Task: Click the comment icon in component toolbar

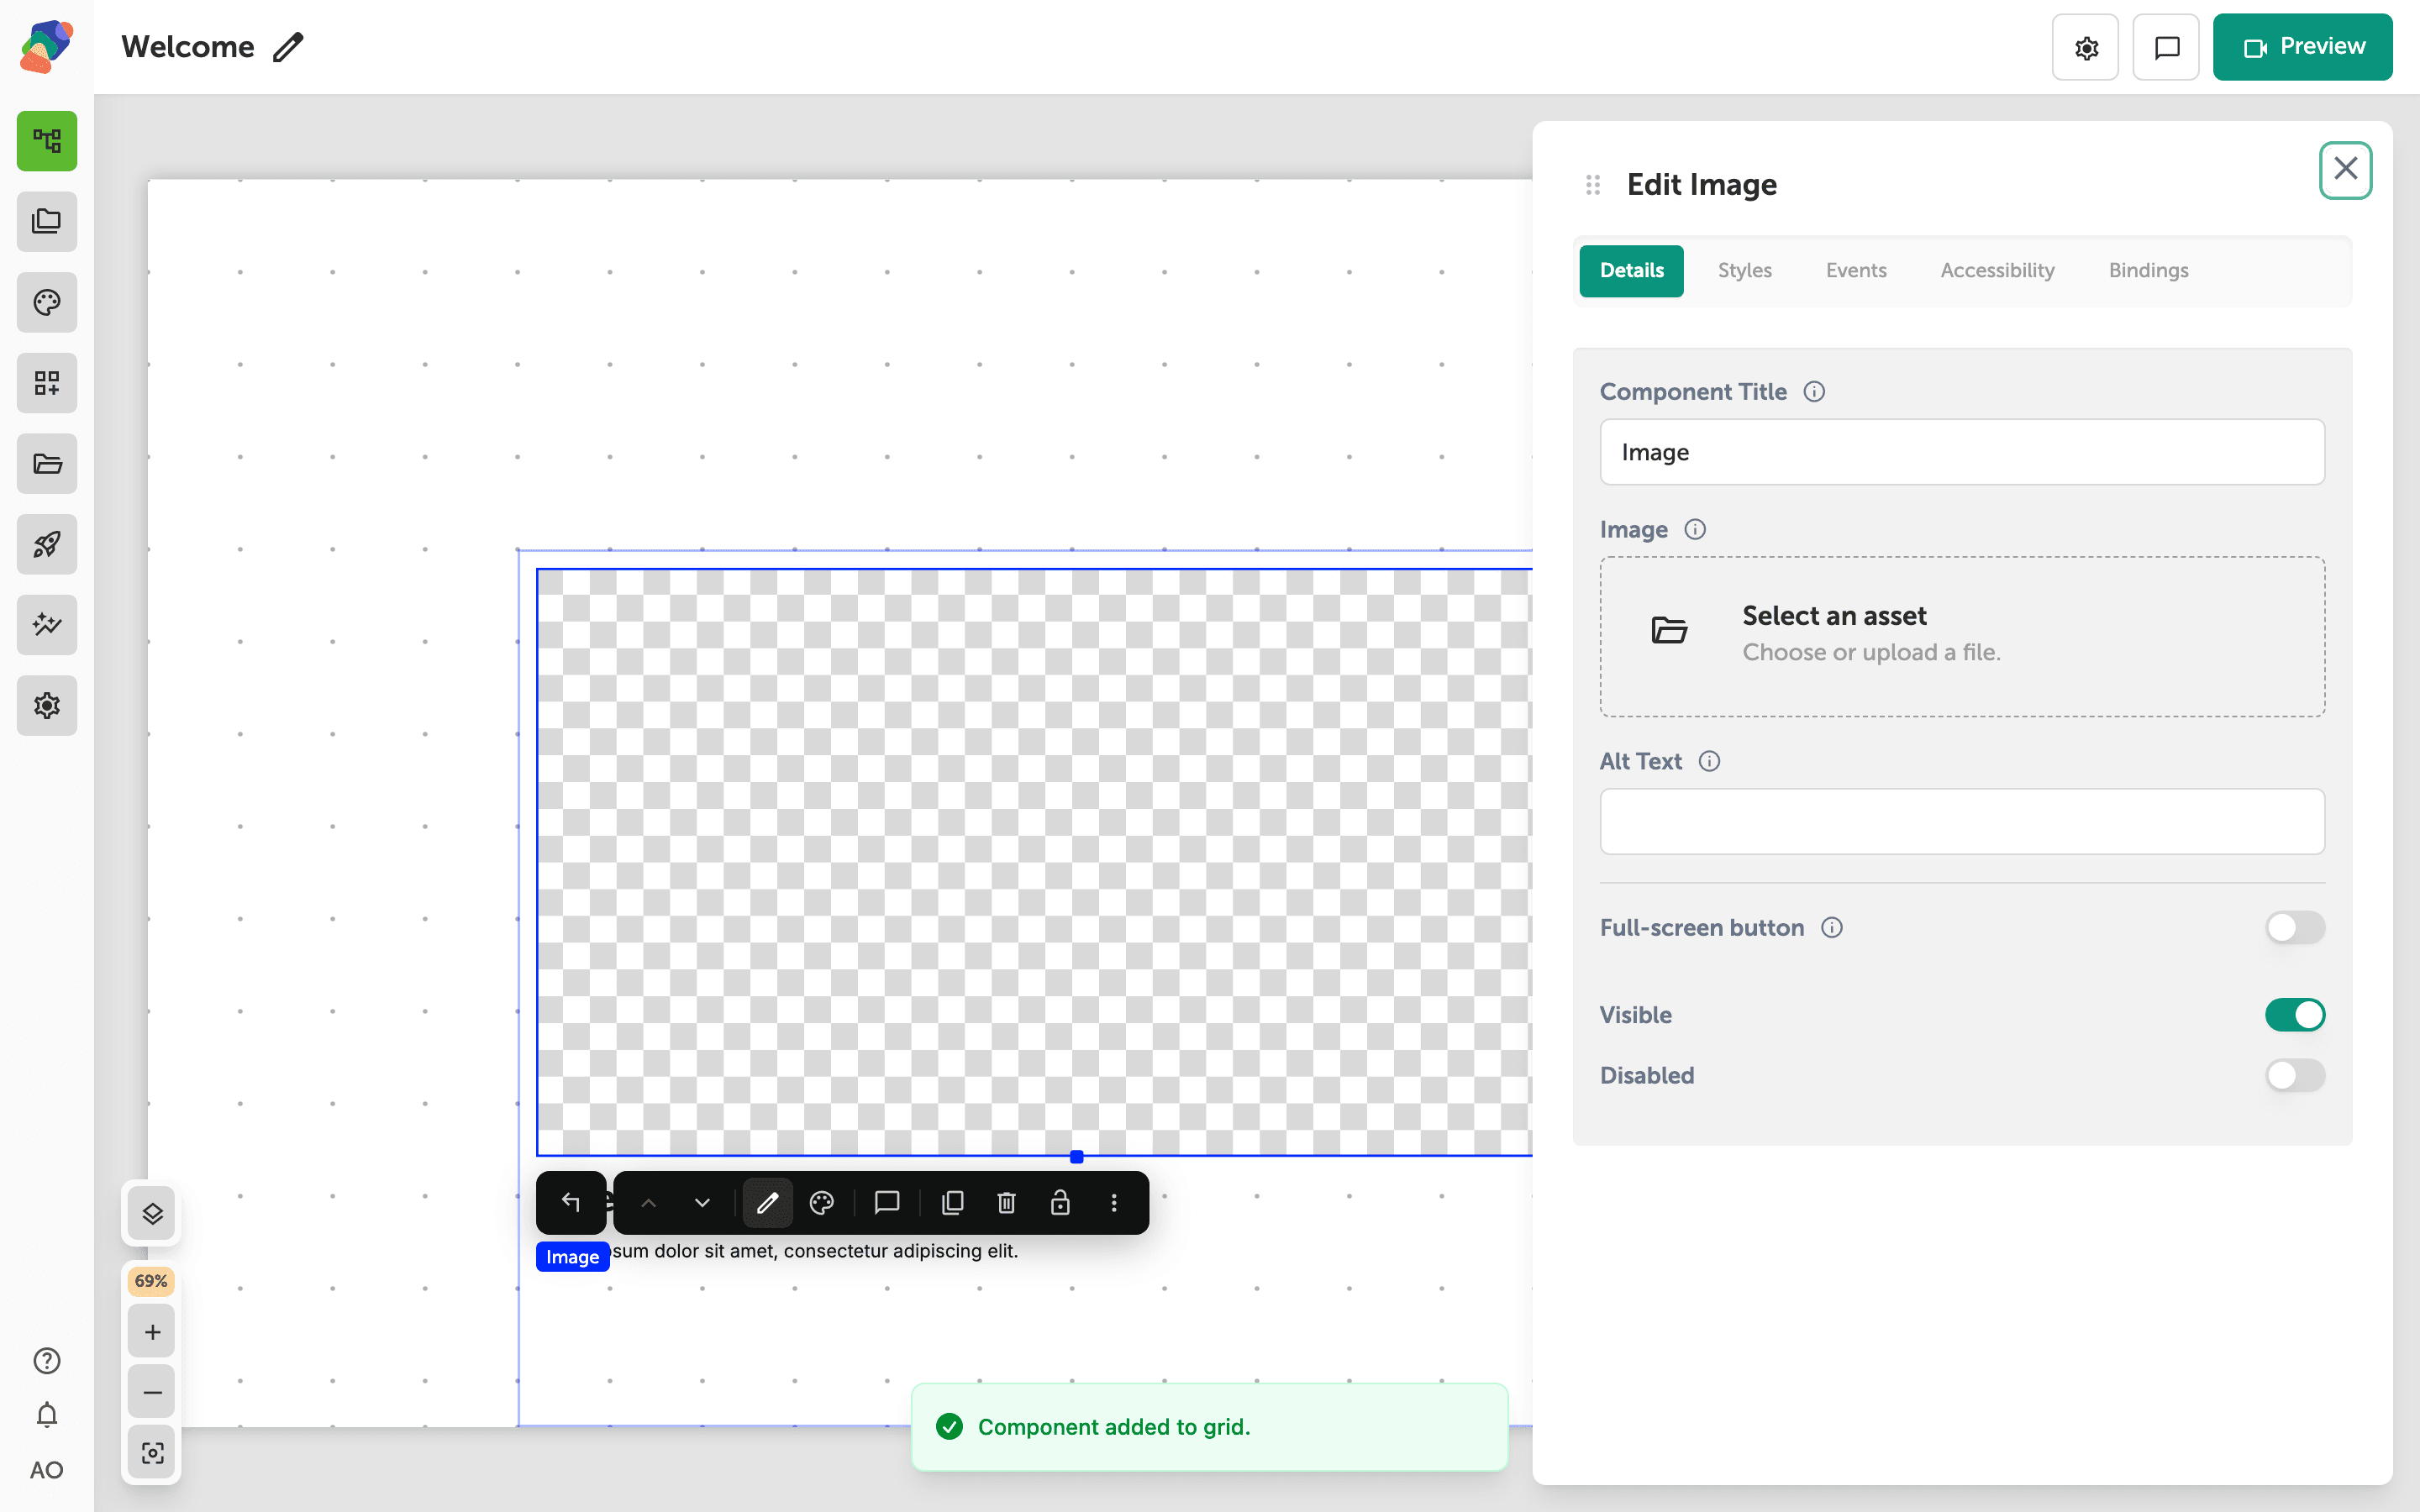Action: point(887,1202)
